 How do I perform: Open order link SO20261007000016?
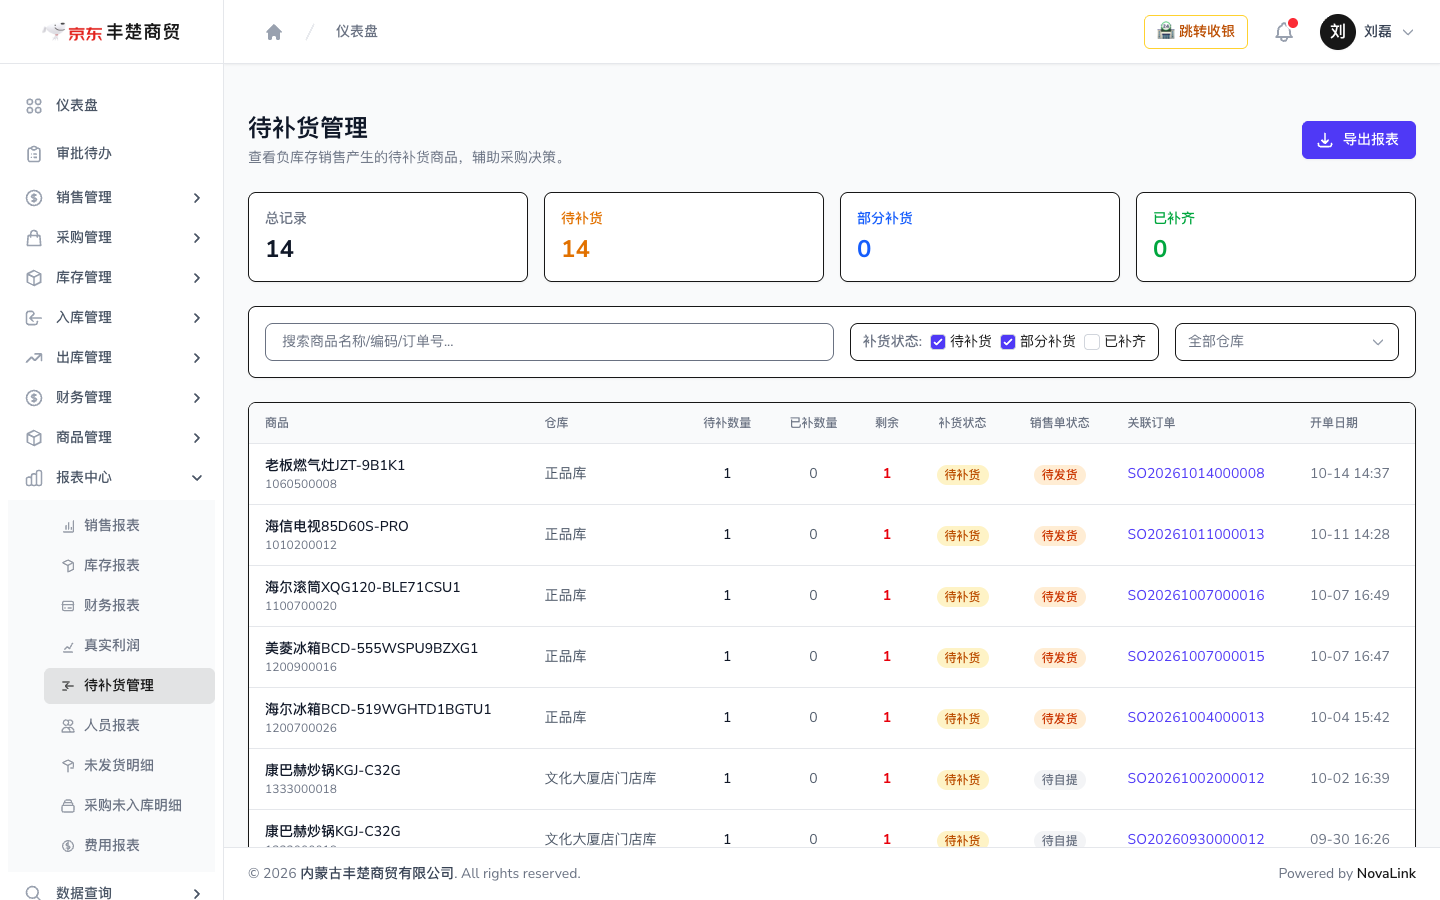(1196, 595)
